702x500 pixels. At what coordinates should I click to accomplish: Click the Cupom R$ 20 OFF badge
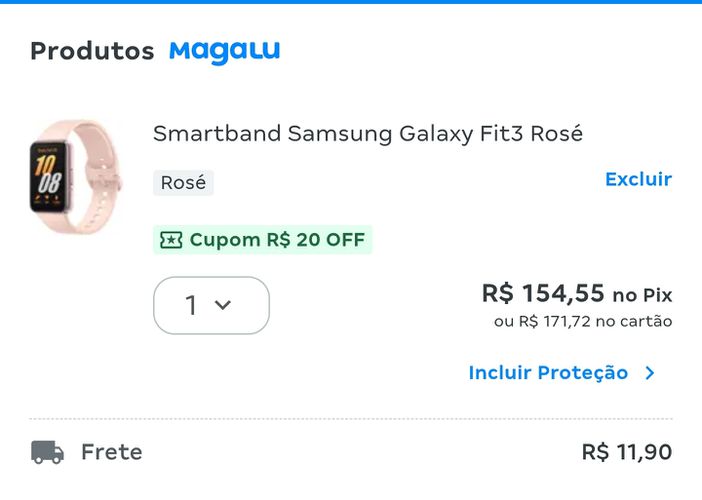point(262,240)
